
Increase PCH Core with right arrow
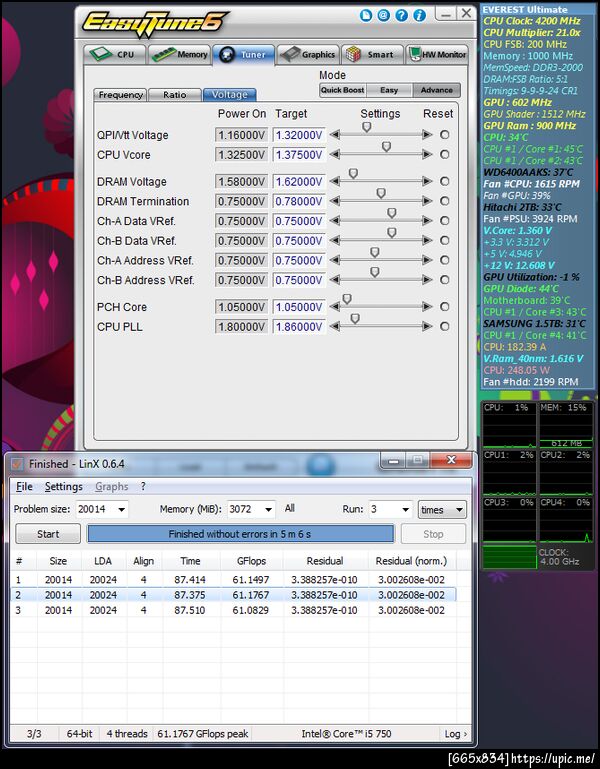(x=427, y=307)
